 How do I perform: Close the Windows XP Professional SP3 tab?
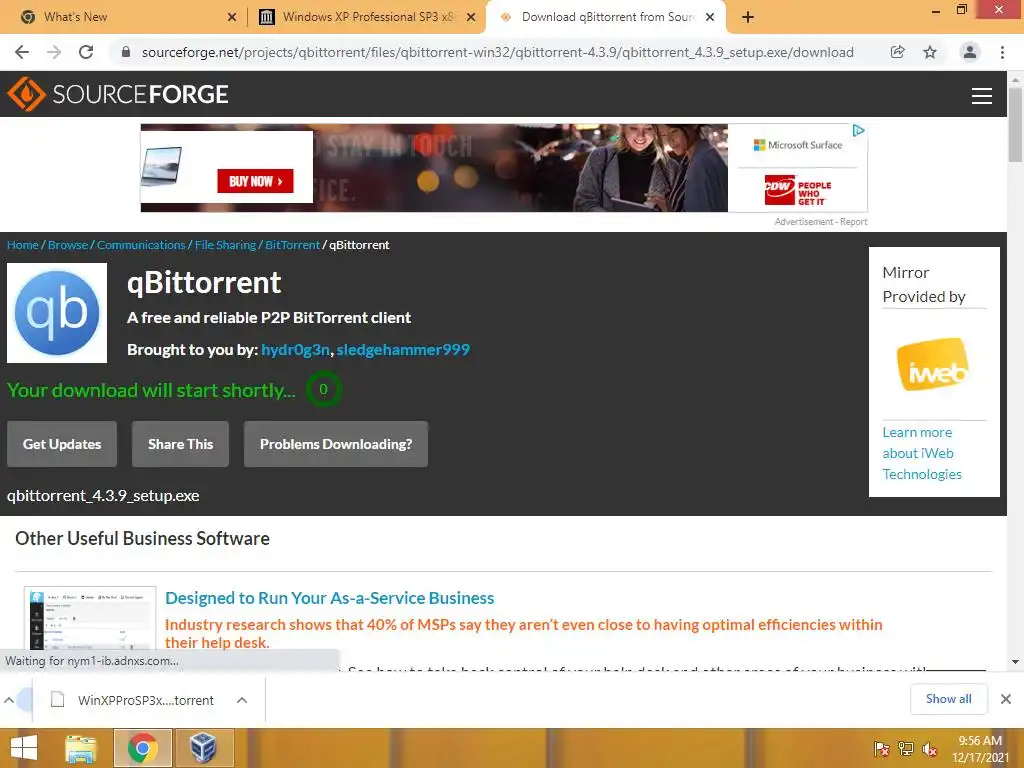tap(471, 17)
